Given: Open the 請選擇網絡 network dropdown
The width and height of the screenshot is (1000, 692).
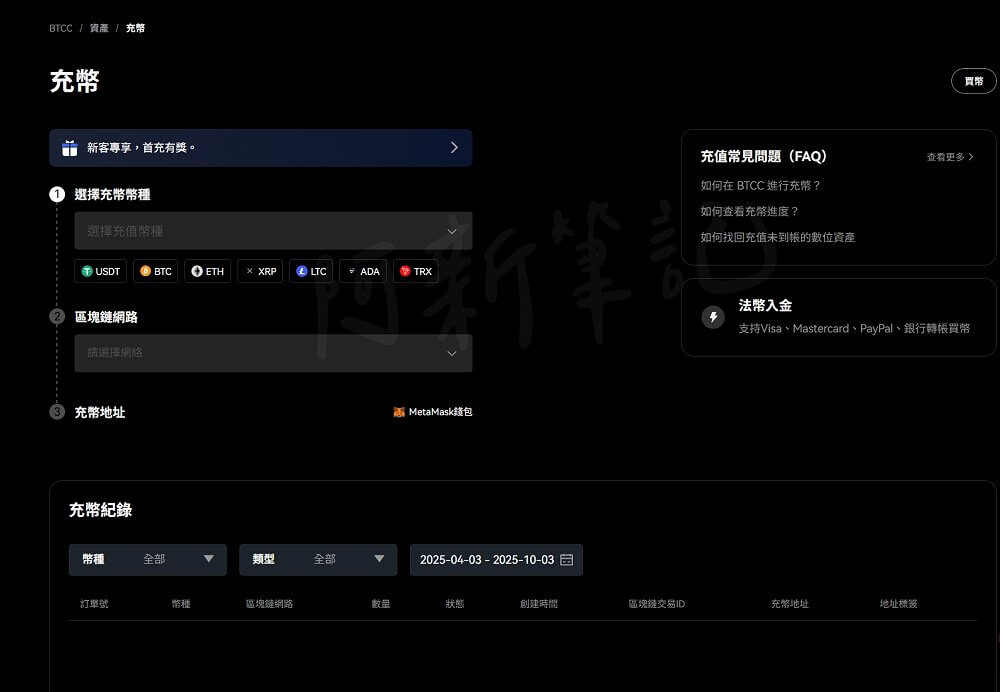Looking at the screenshot, I should [x=273, y=353].
